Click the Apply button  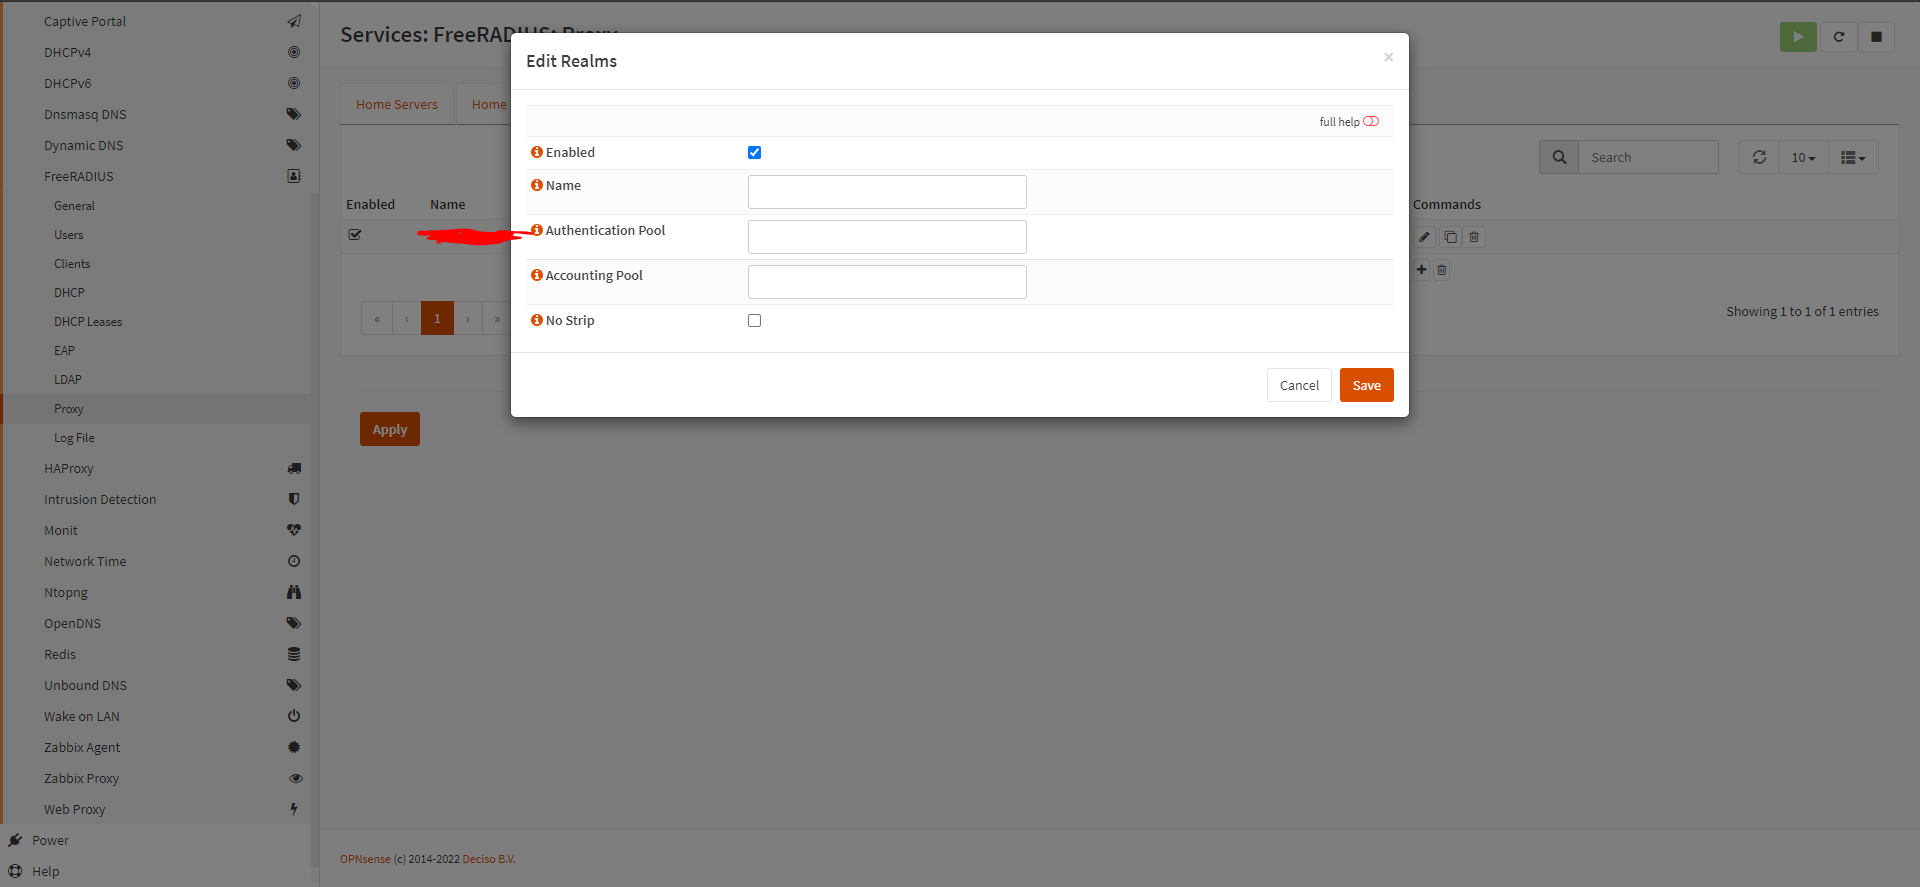click(x=390, y=429)
